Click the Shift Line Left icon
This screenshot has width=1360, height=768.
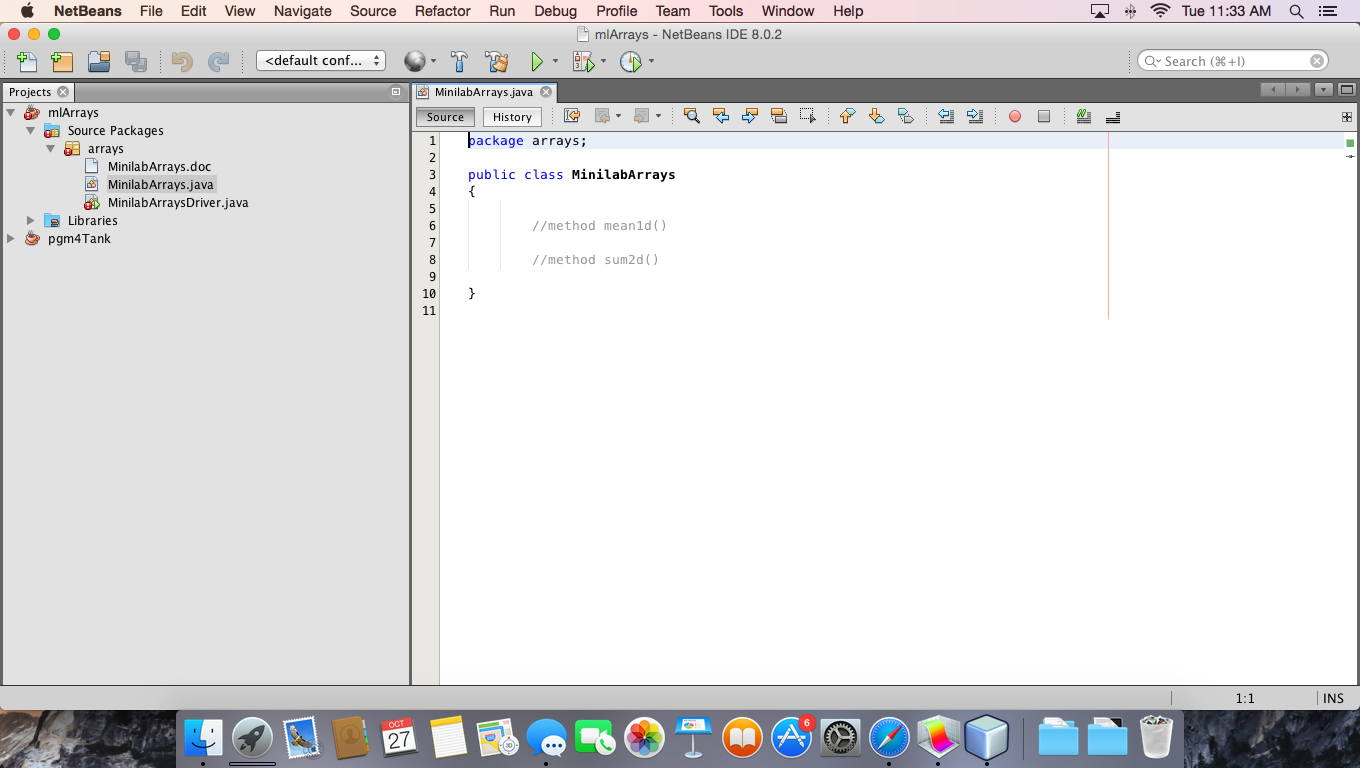pos(946,116)
